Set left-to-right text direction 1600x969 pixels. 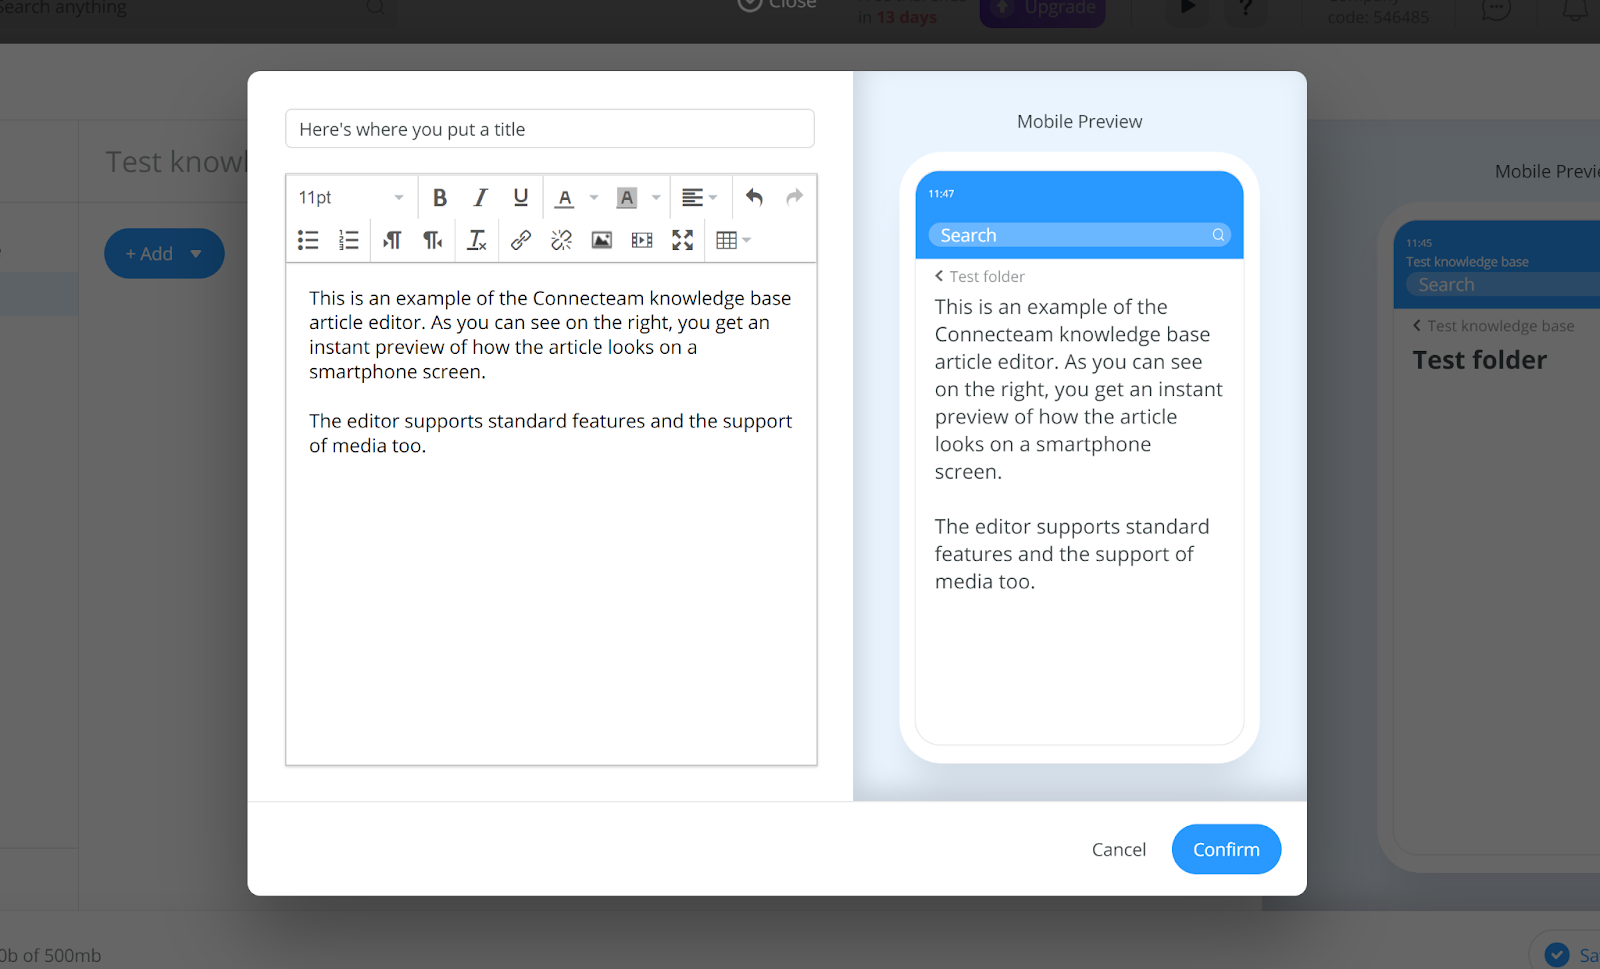pyautogui.click(x=392, y=240)
